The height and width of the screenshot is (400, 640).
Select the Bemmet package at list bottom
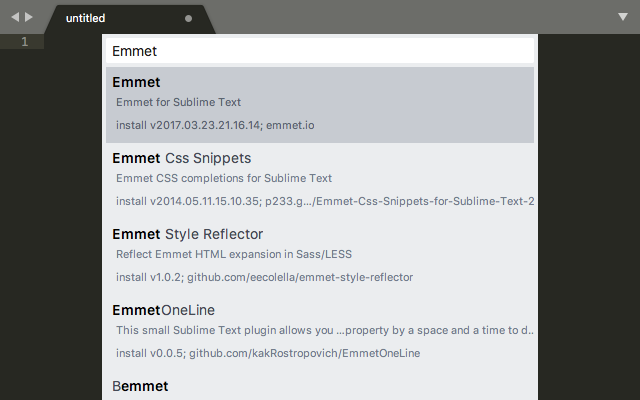click(x=140, y=386)
